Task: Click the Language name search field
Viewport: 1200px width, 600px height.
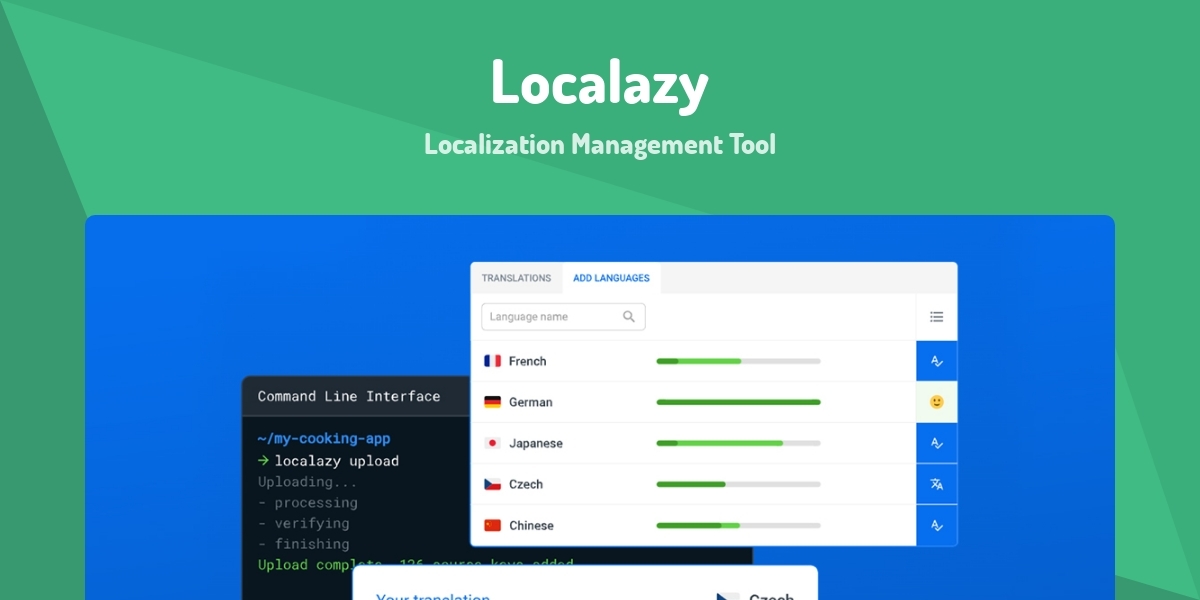Action: 552,317
